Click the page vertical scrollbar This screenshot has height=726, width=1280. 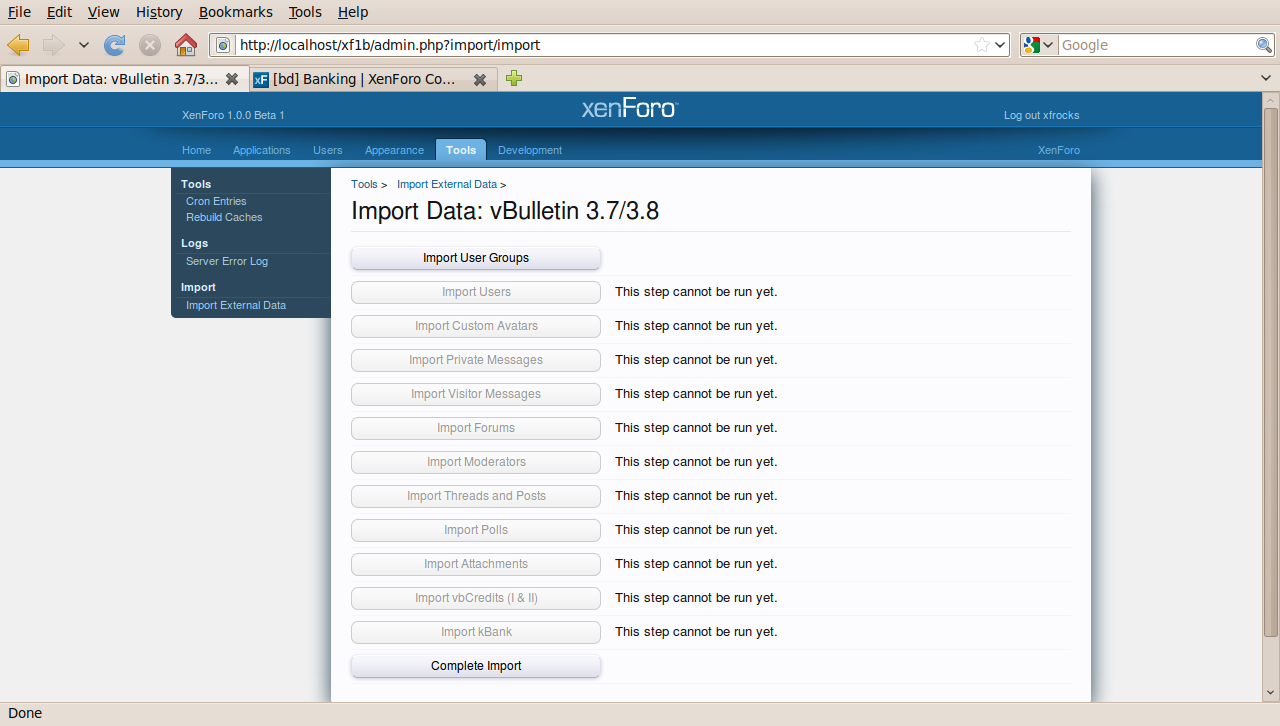click(1271, 372)
